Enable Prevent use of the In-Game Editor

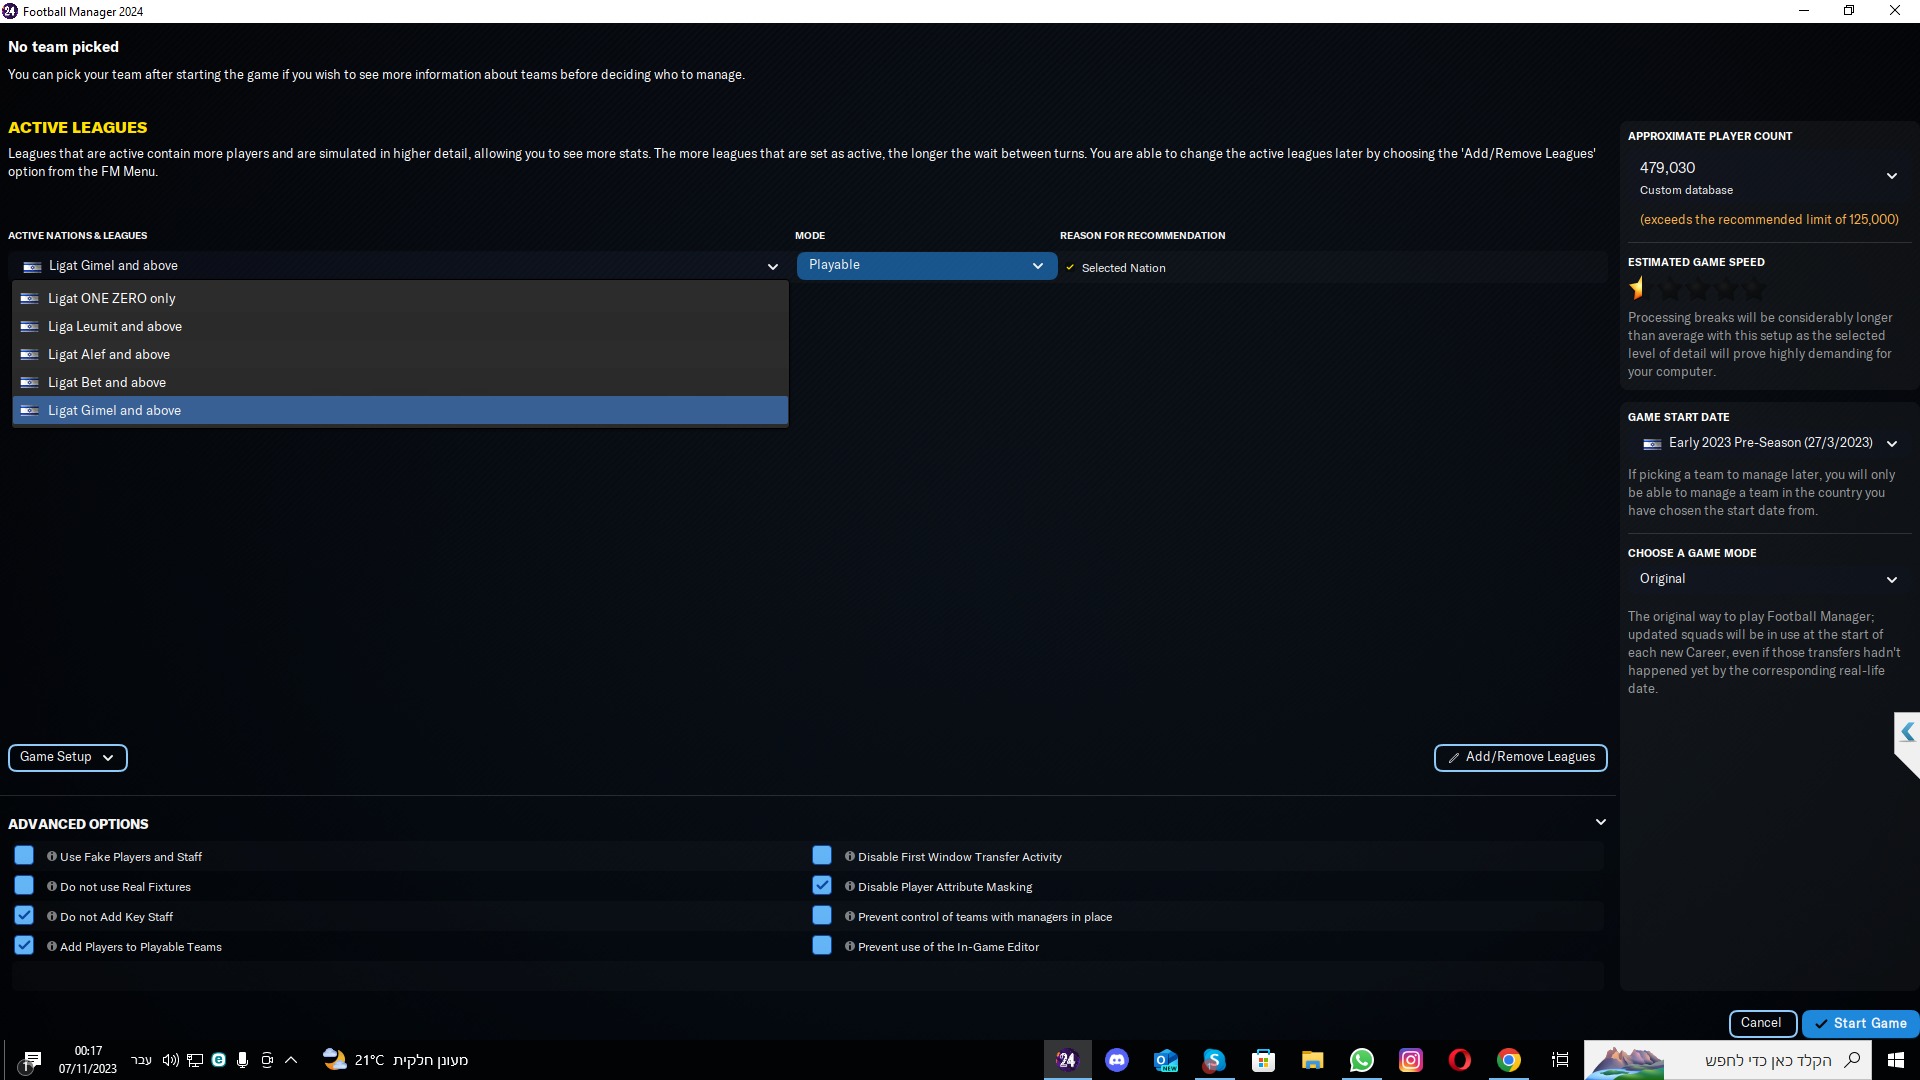coord(822,946)
